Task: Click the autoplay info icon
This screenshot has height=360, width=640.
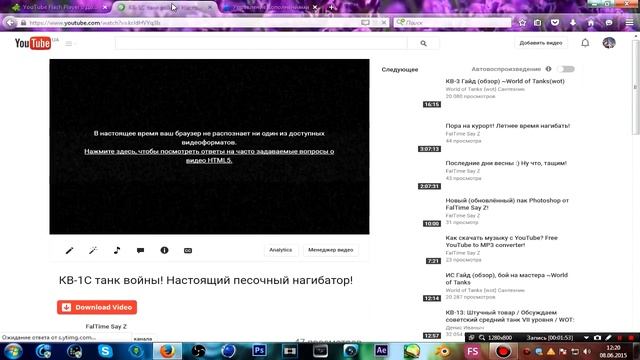Action: 548,69
